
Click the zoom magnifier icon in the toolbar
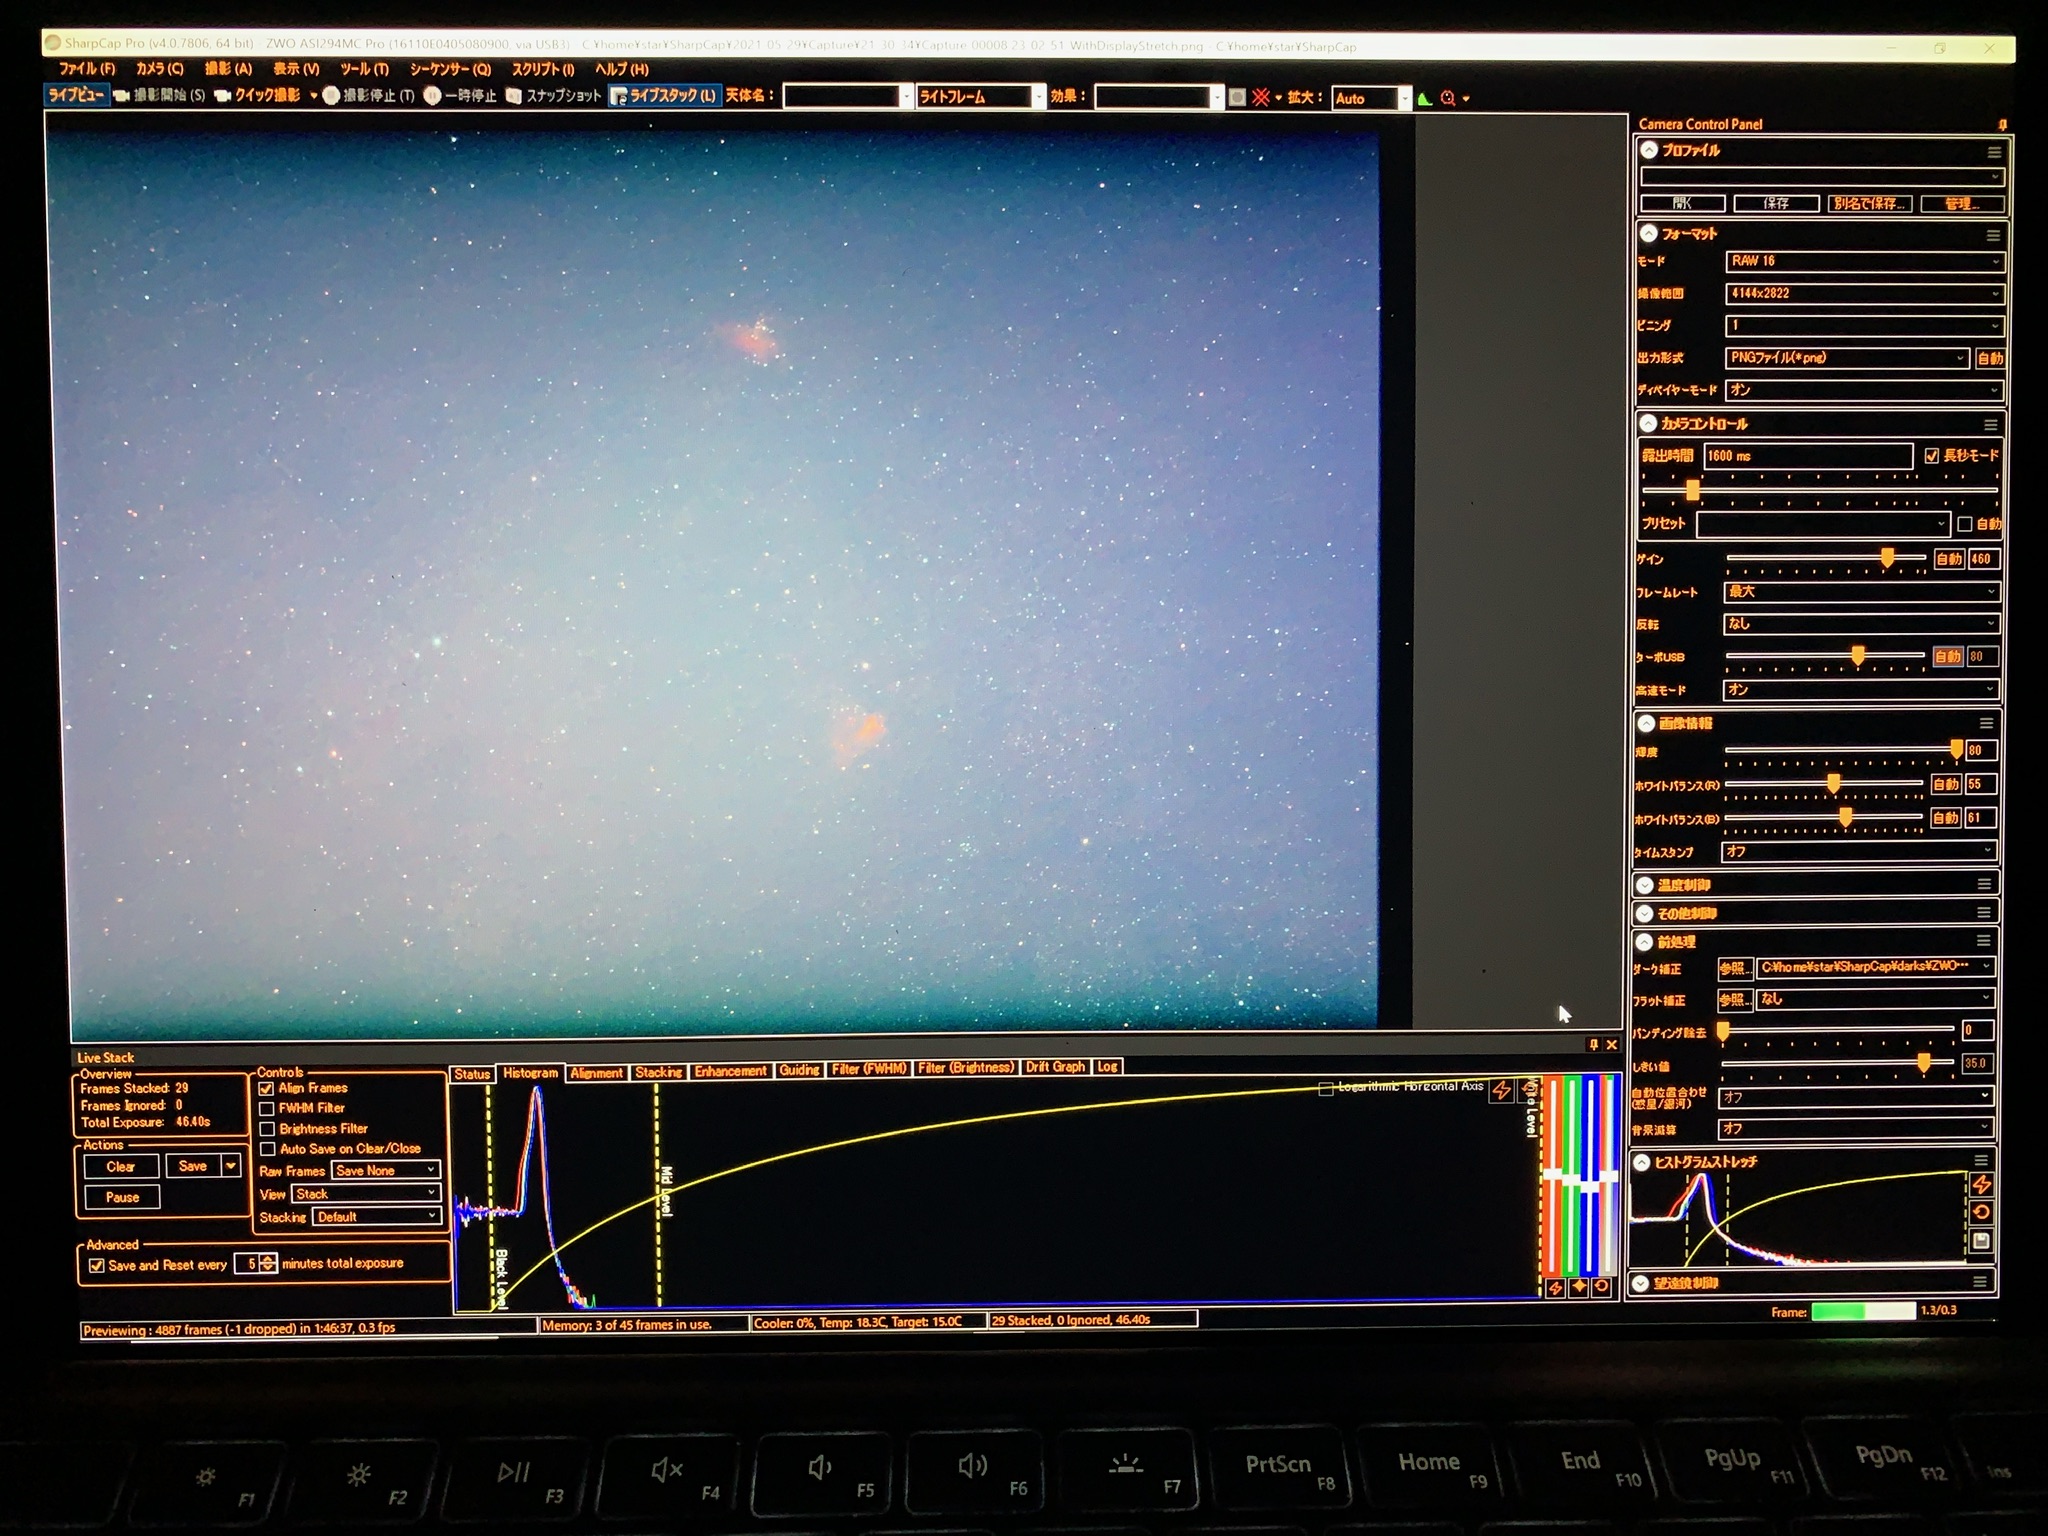pyautogui.click(x=1448, y=98)
